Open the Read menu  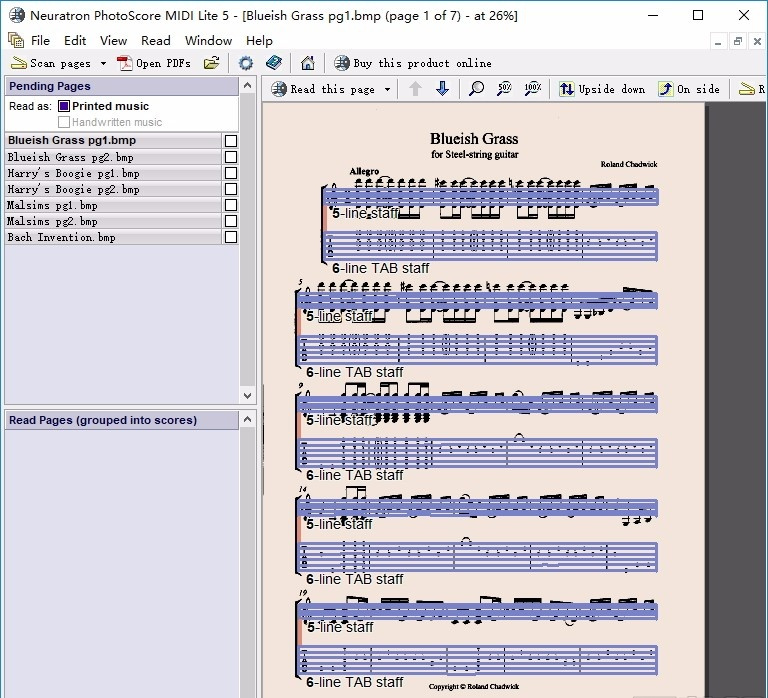(156, 41)
